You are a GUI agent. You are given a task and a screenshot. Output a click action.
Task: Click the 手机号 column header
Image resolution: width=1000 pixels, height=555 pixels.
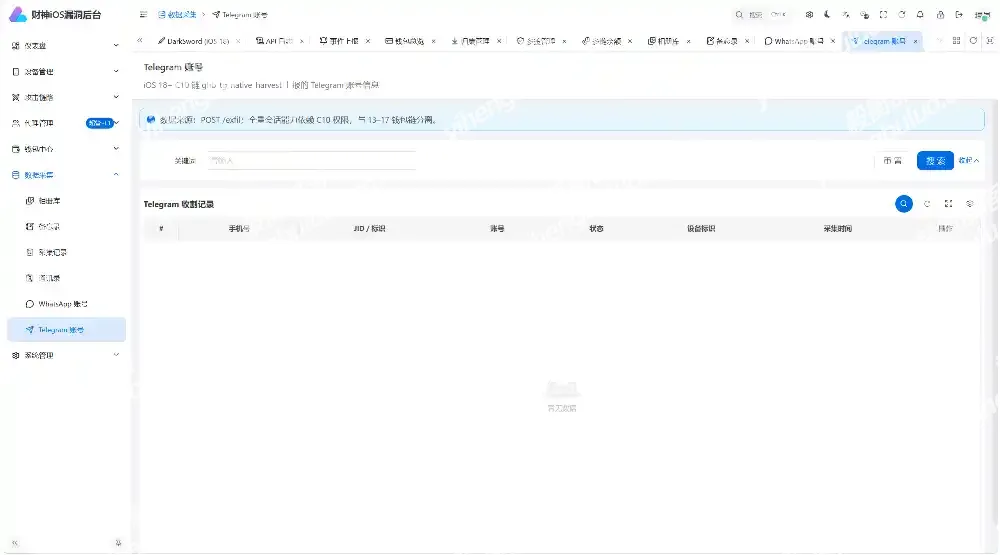pos(239,228)
